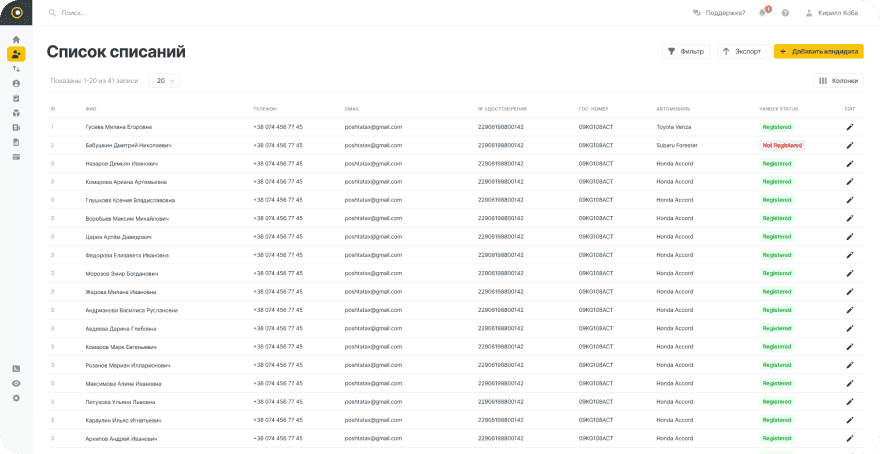Click the Добавить кандидата button
880x454 pixels.
click(x=818, y=51)
